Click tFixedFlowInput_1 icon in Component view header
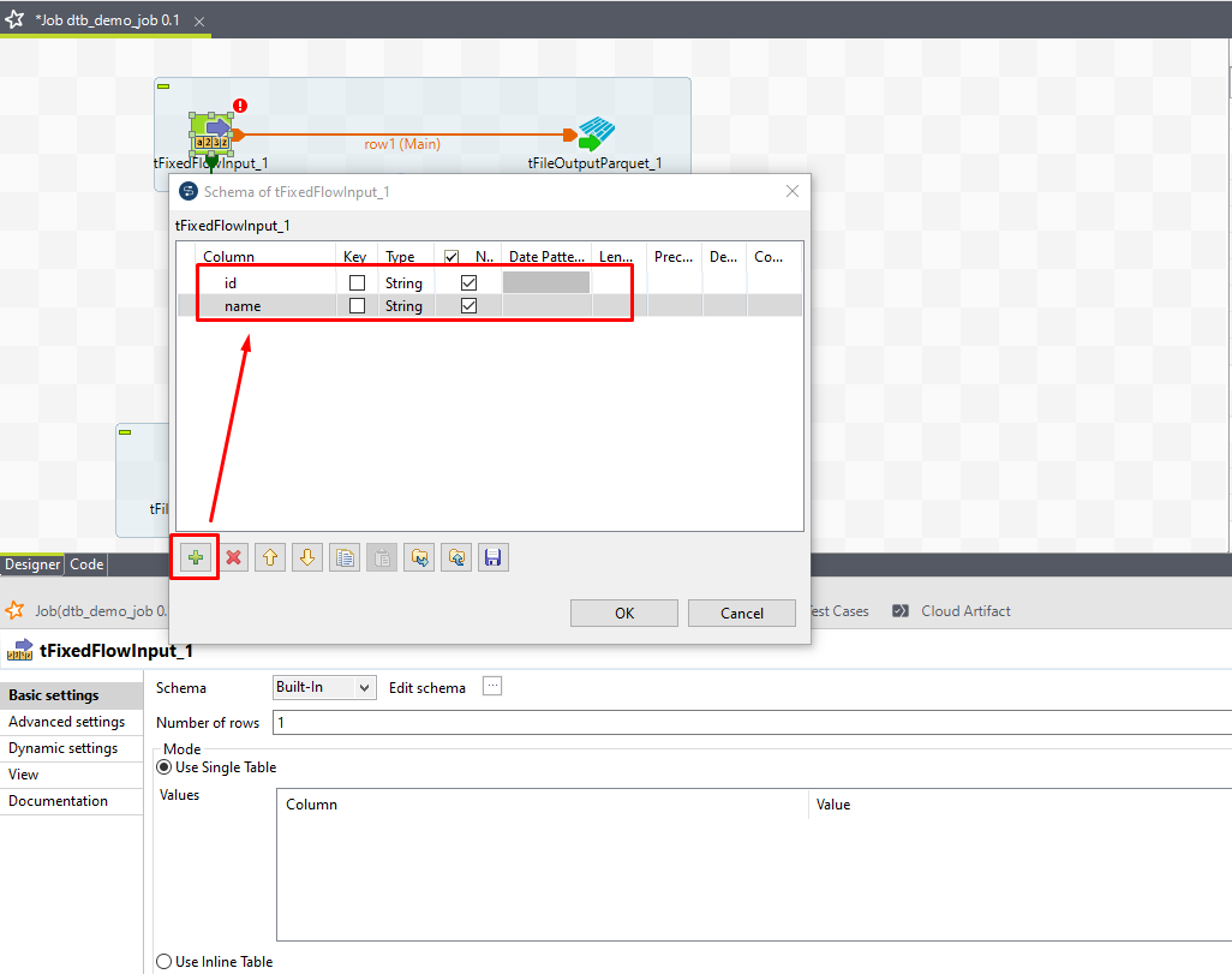Viewport: 1232px width, 974px height. [x=20, y=651]
